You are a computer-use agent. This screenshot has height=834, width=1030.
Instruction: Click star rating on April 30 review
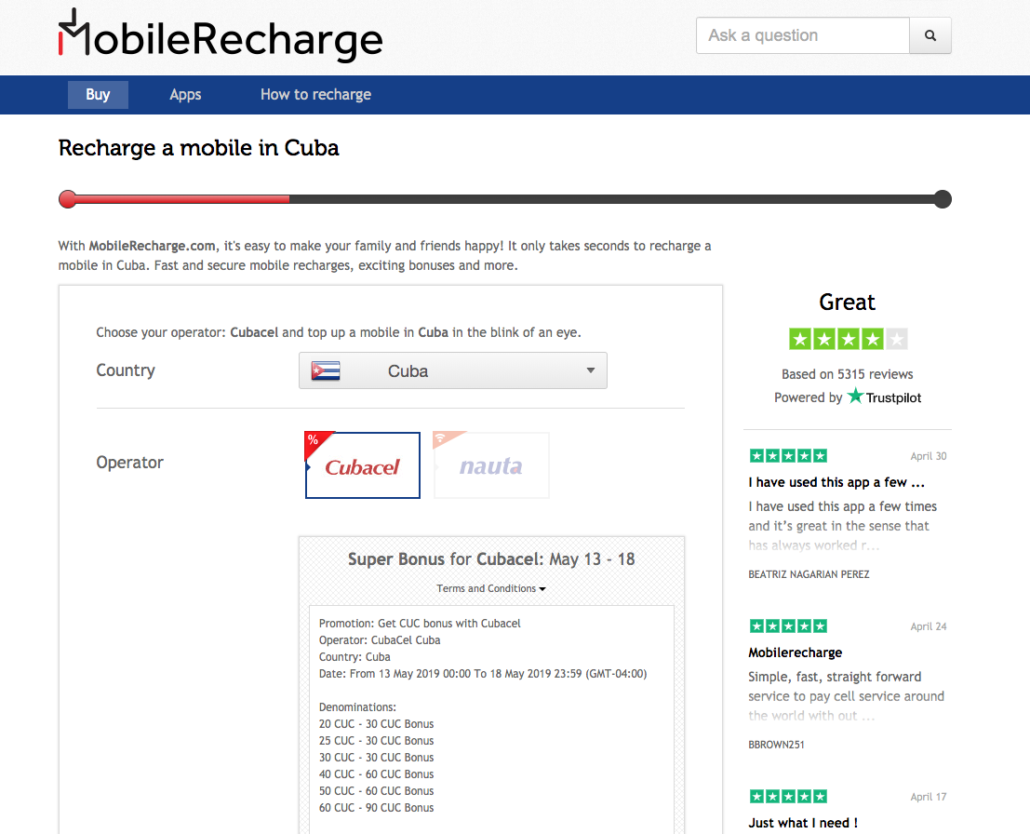point(788,456)
